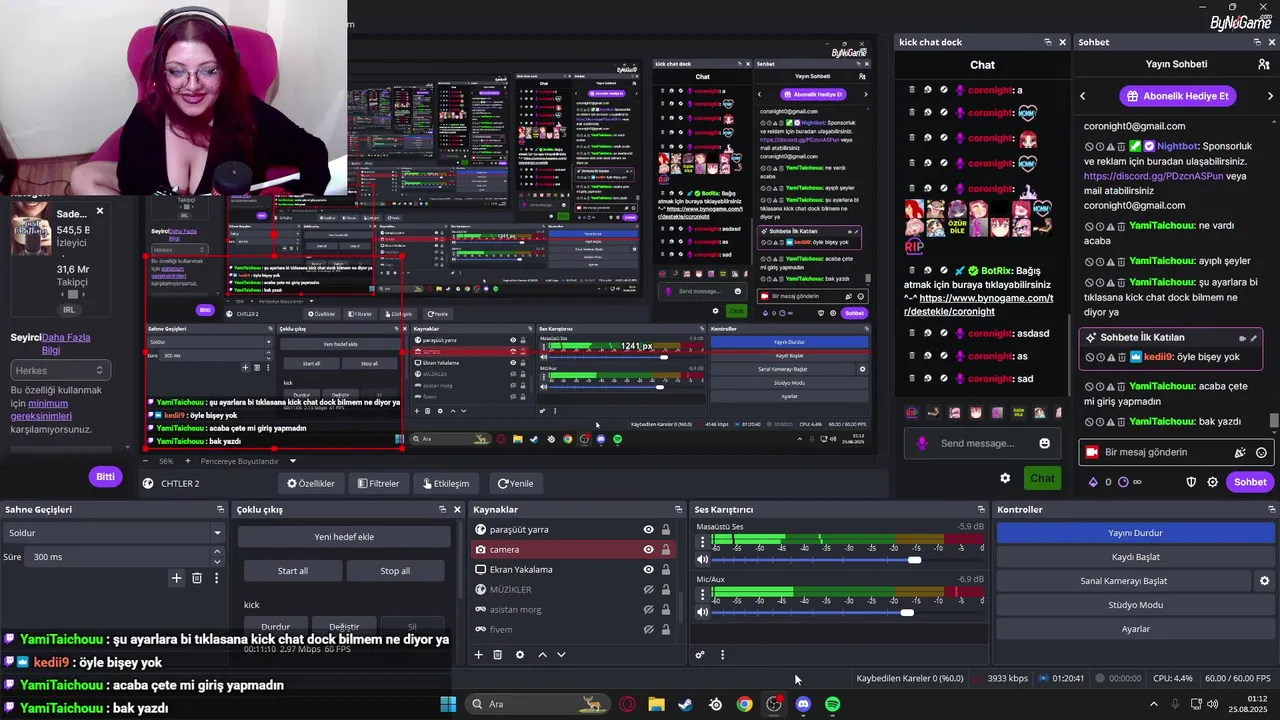The image size is (1280, 720).
Task: Hide the camera source
Action: pos(648,550)
